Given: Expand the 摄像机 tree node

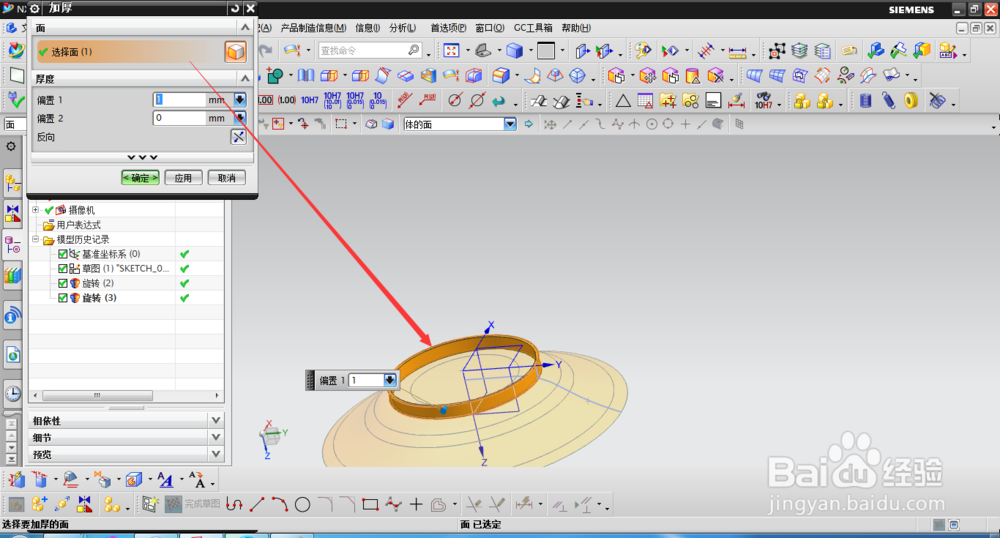Looking at the screenshot, I should coord(36,209).
